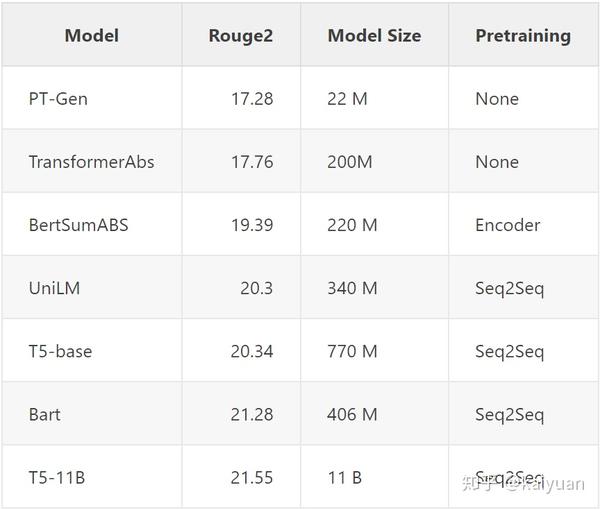600x510 pixels.
Task: Click the Rouge2 column header
Action: point(240,36)
